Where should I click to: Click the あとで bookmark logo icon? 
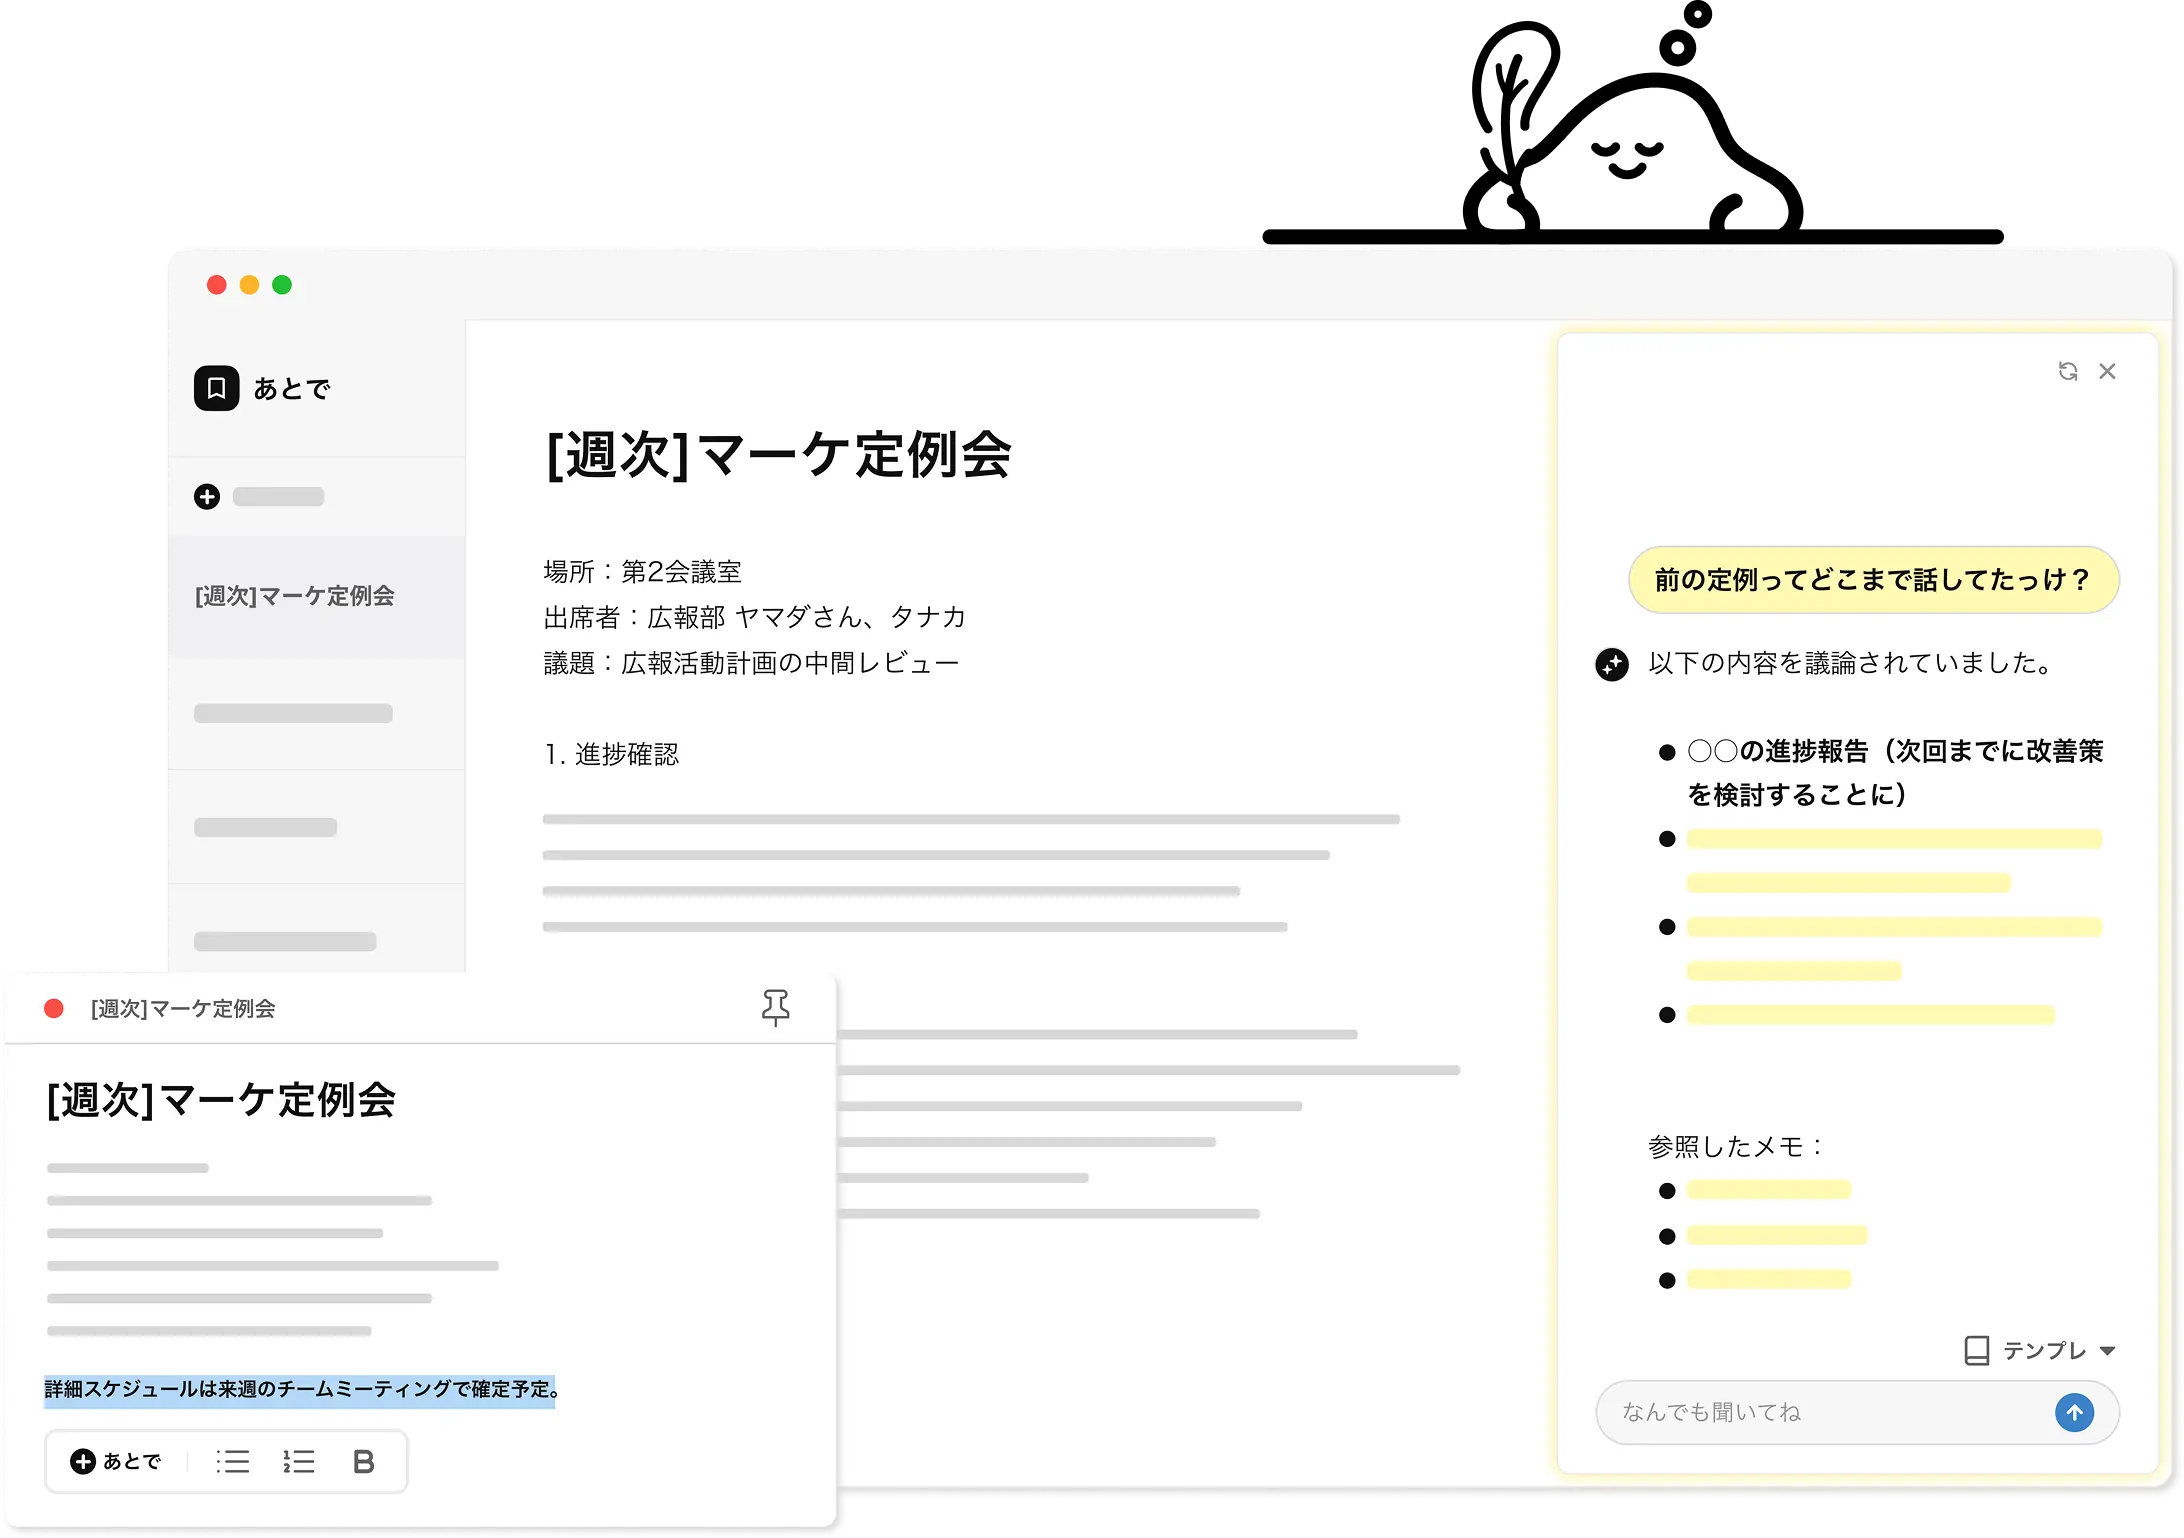point(216,388)
